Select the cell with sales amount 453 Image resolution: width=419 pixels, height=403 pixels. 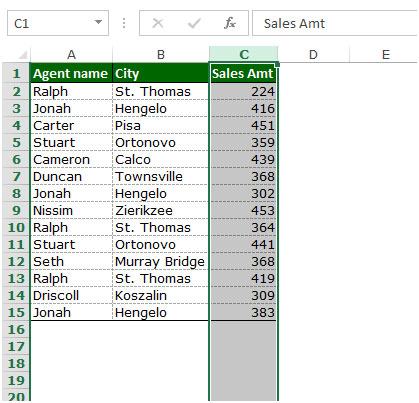(243, 210)
